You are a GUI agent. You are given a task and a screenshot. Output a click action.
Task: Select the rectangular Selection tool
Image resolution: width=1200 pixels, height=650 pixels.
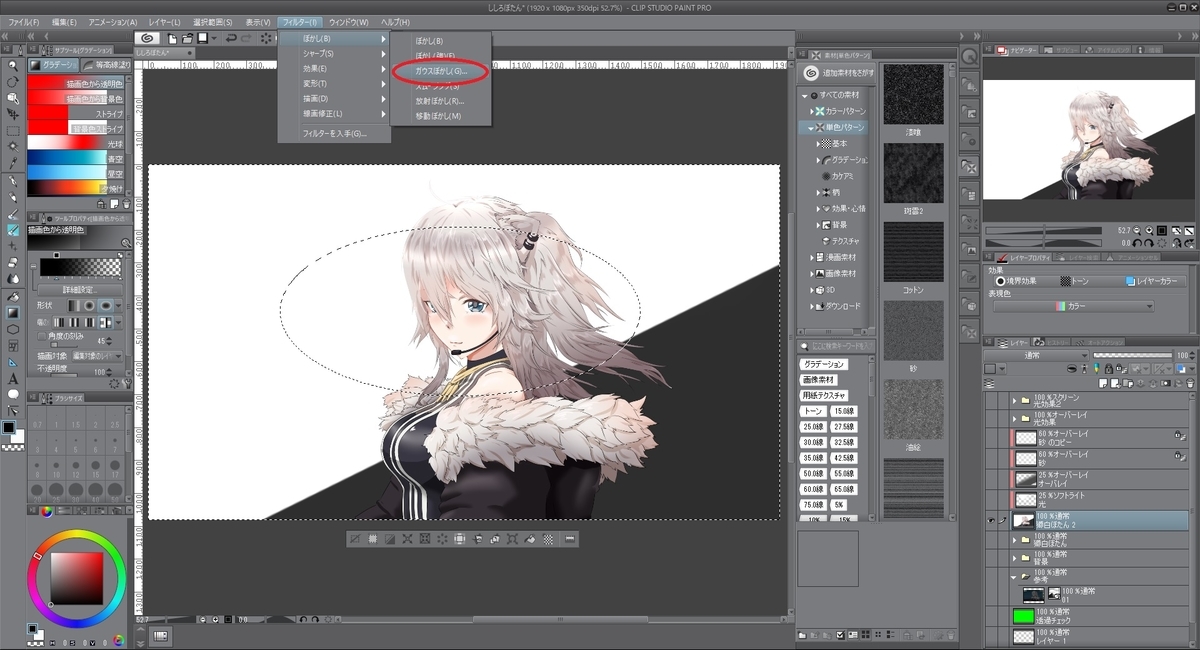point(13,130)
